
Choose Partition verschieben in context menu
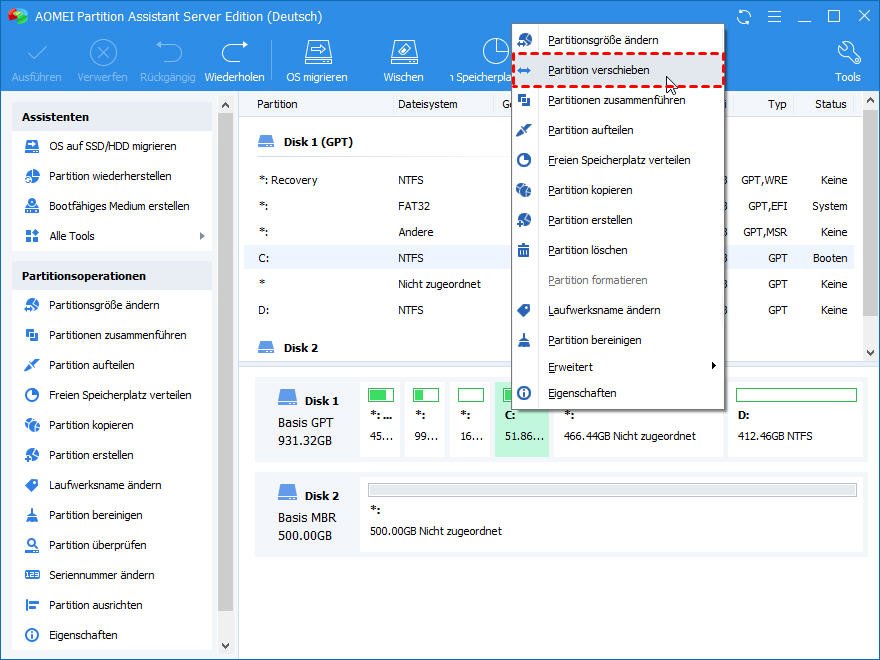click(x=618, y=70)
